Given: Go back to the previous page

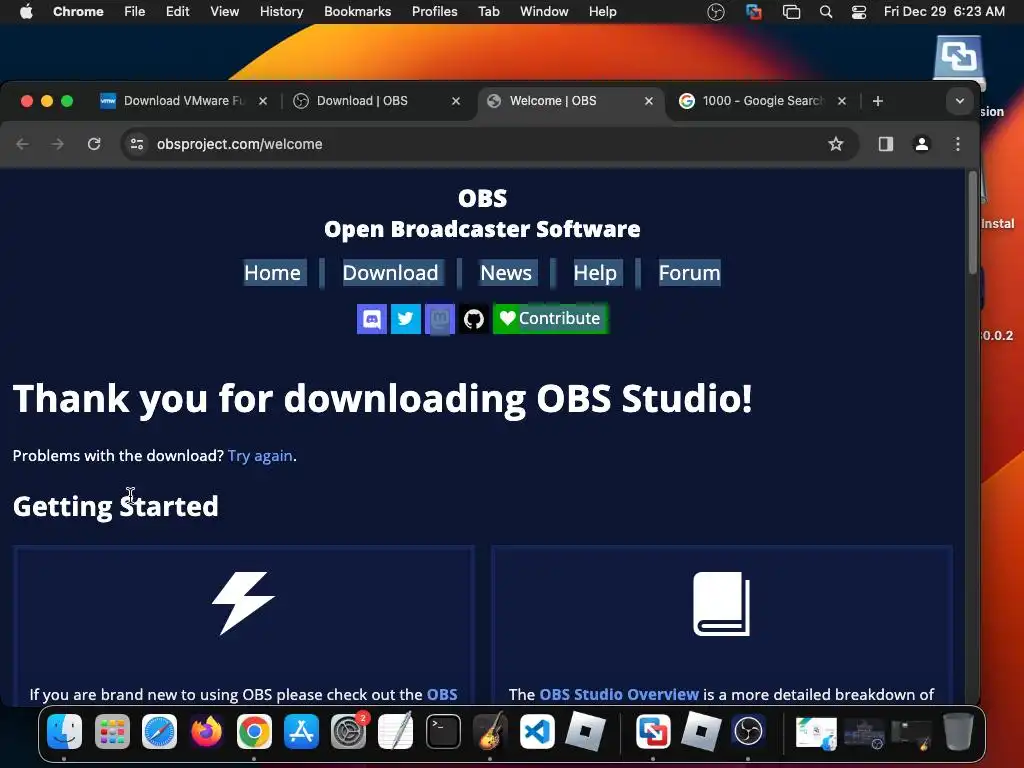Looking at the screenshot, I should point(23,144).
